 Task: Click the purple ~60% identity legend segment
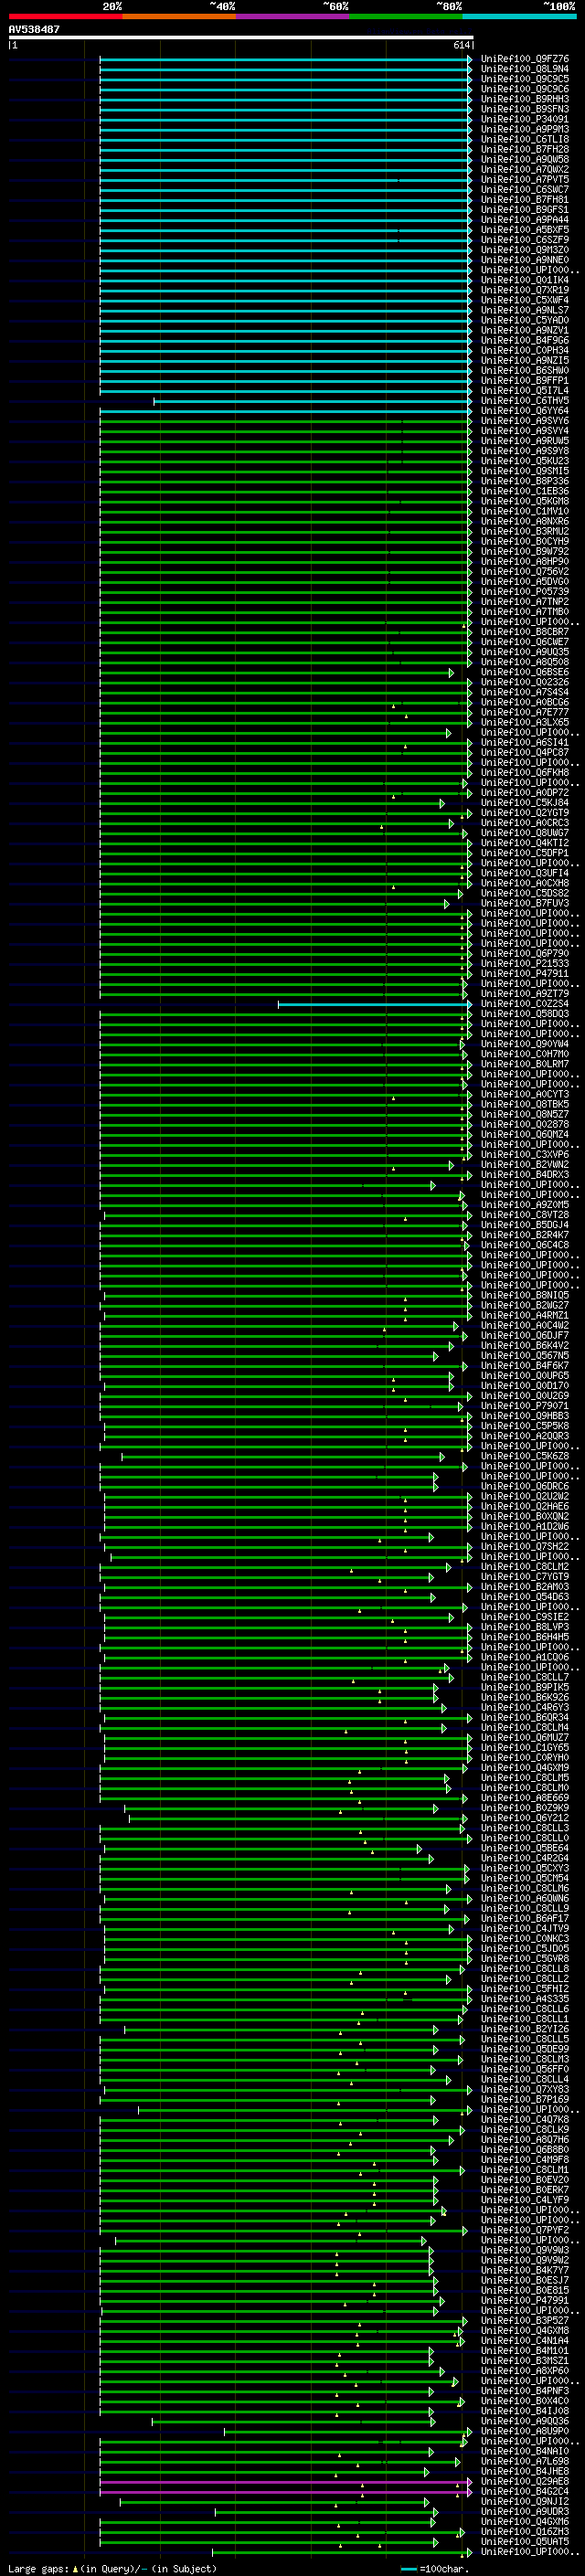click(x=292, y=17)
